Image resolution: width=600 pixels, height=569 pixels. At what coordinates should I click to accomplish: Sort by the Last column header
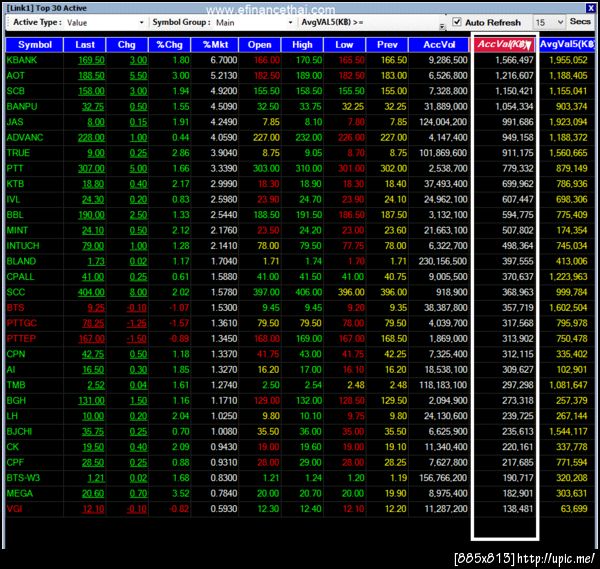[85, 45]
